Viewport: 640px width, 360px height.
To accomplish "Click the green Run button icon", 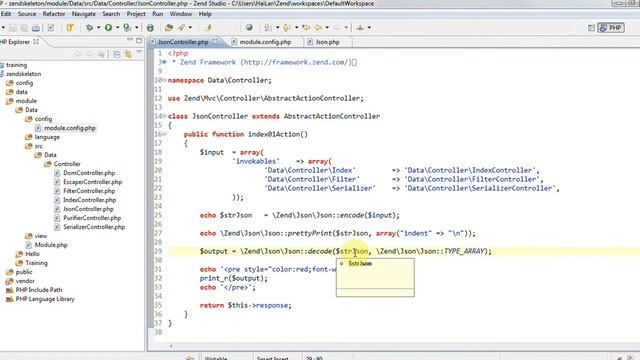I will (x=108, y=28).
